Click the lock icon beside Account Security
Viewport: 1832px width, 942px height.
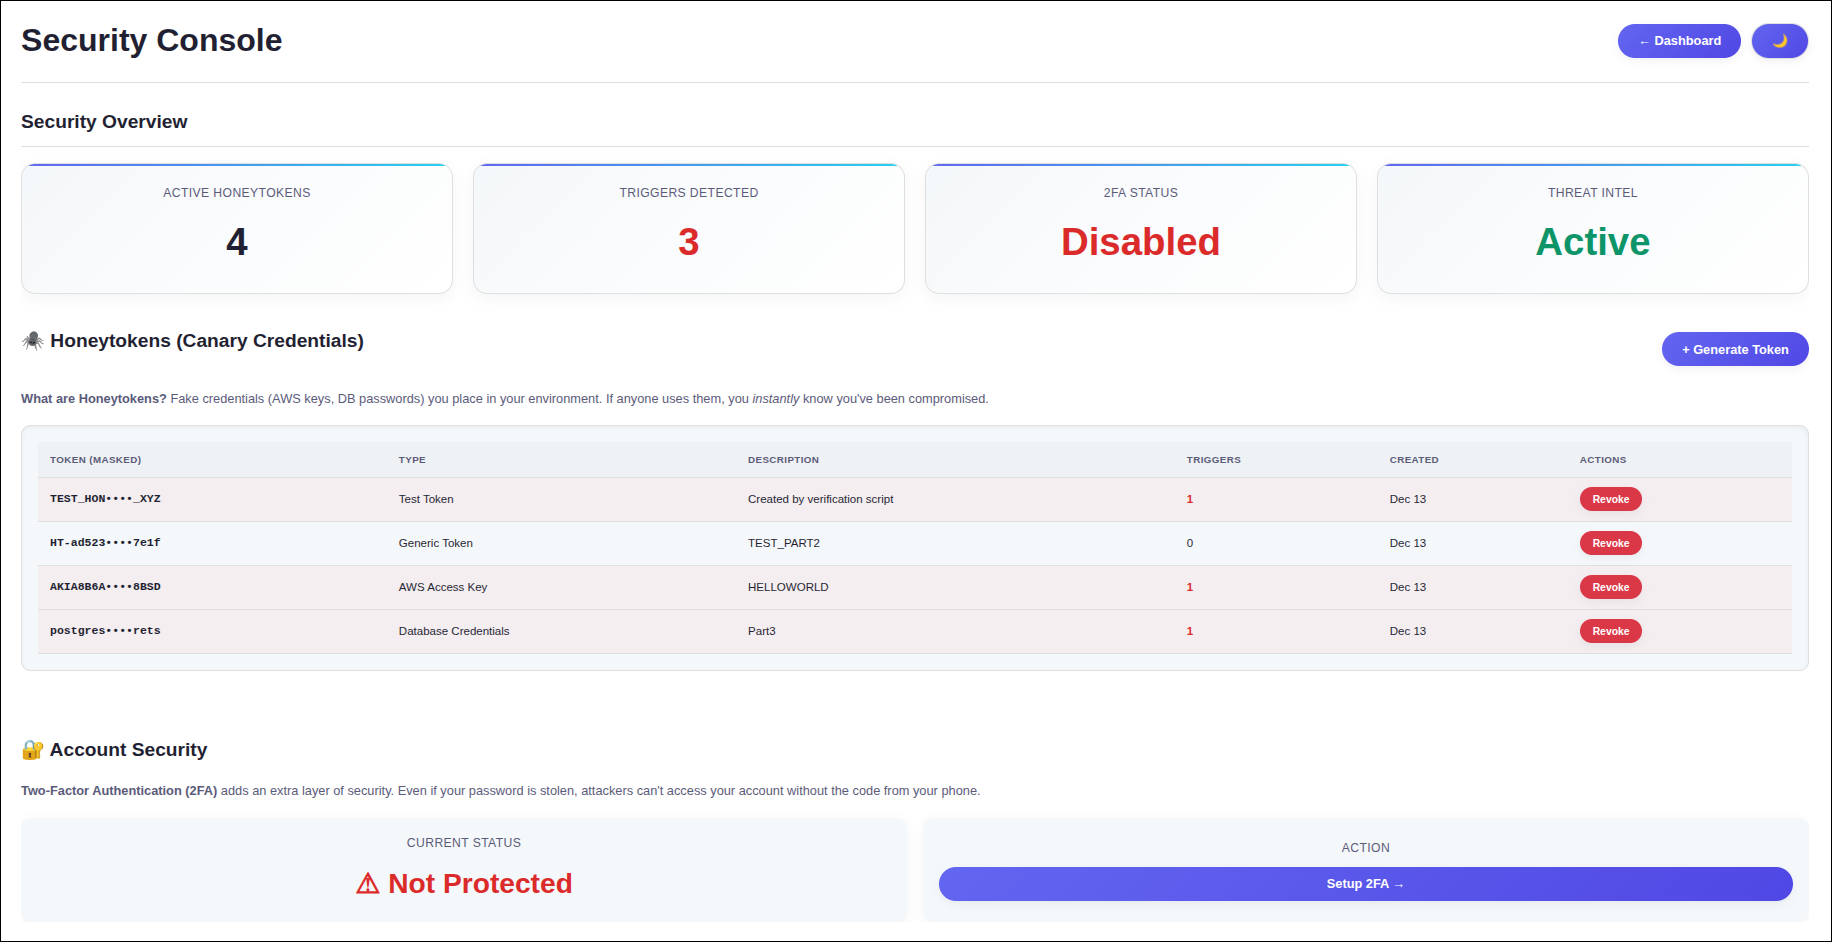pos(33,750)
